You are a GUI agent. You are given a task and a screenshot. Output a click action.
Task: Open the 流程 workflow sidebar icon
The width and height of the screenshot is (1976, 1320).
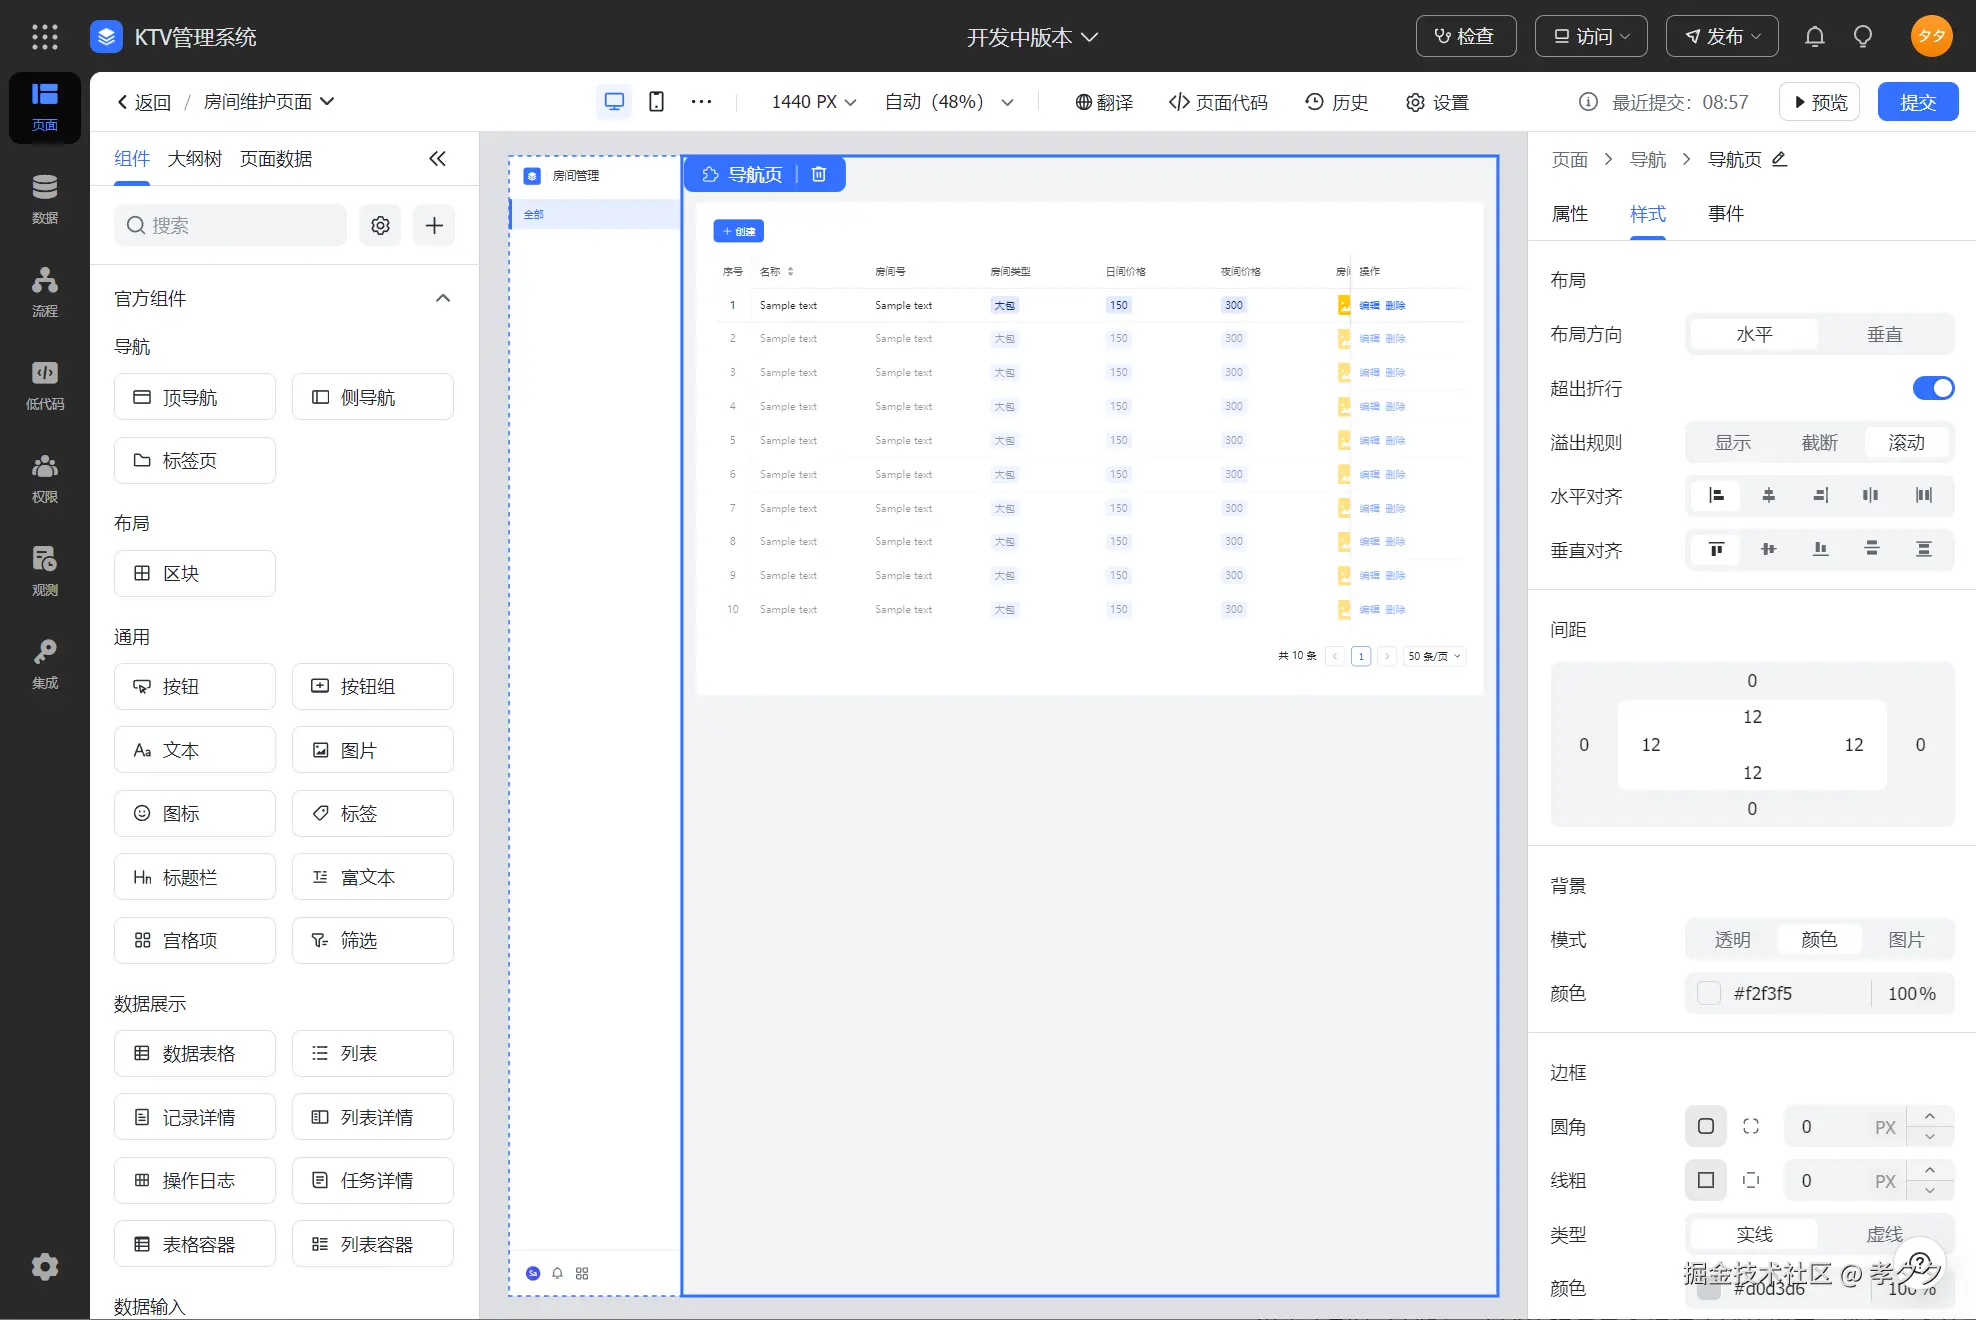pyautogui.click(x=44, y=291)
